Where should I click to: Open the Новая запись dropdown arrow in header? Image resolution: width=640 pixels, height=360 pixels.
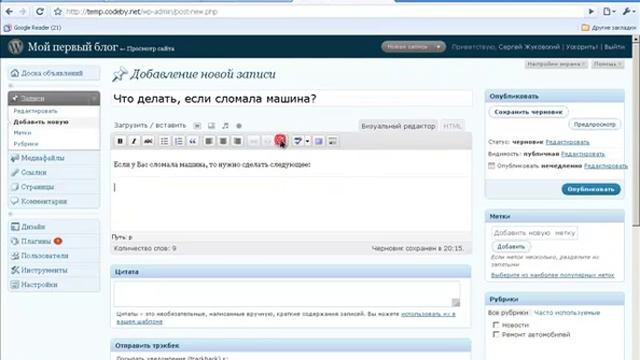438,47
